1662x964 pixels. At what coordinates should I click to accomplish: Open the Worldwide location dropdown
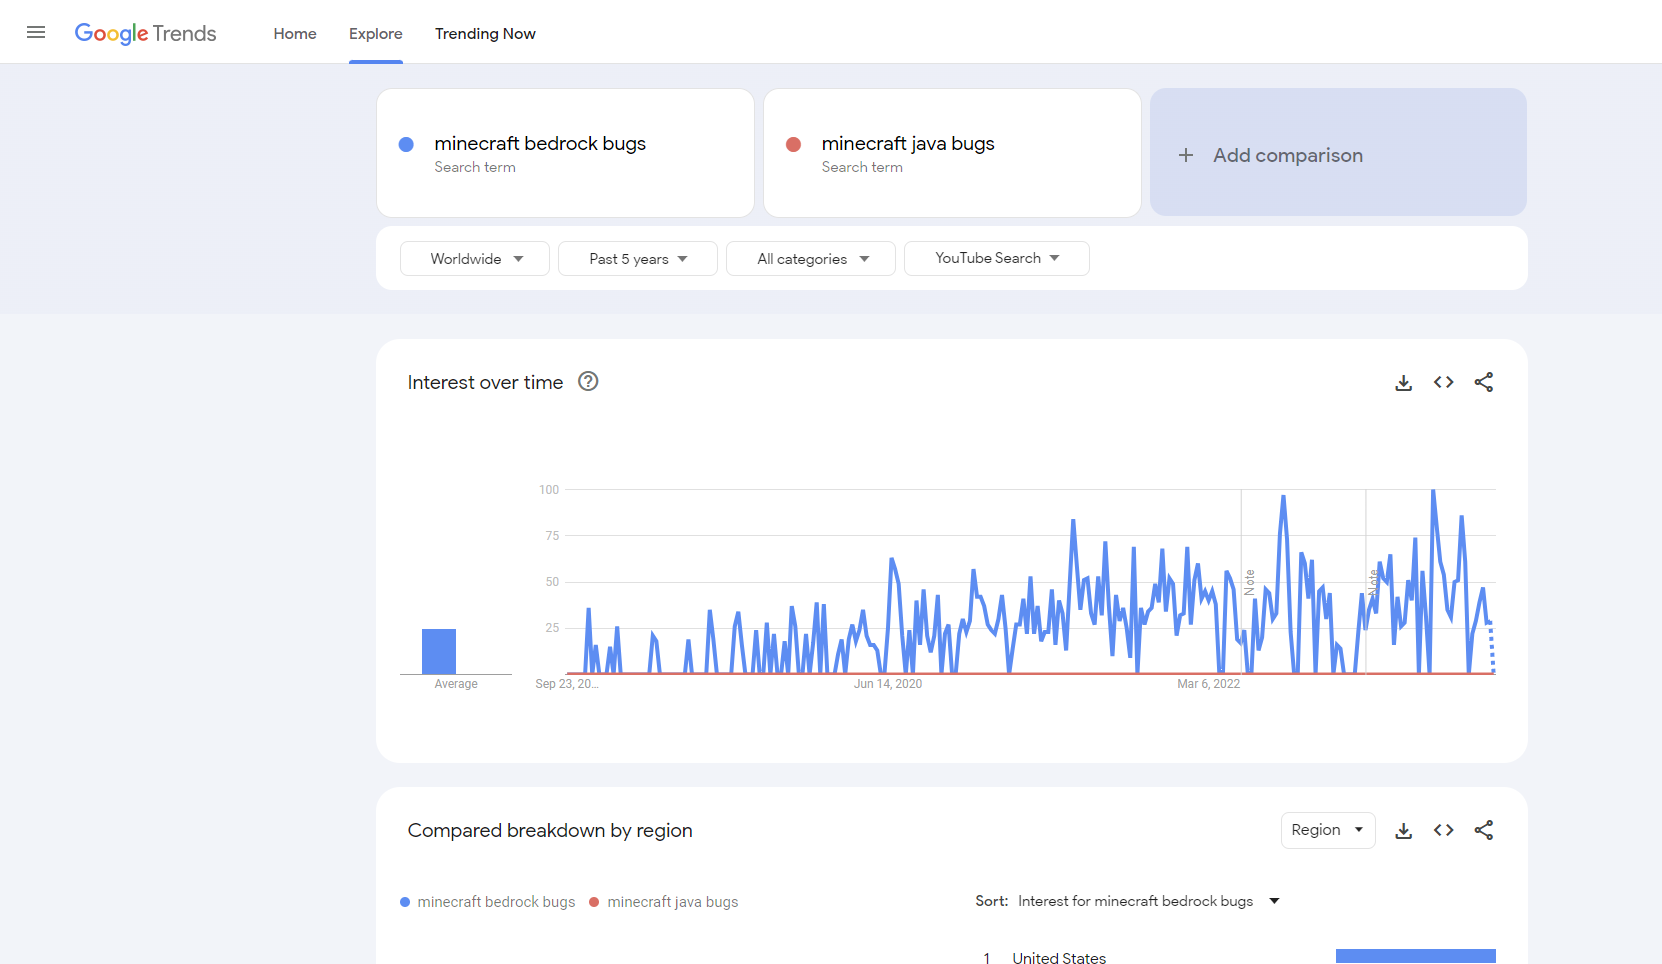(x=475, y=258)
